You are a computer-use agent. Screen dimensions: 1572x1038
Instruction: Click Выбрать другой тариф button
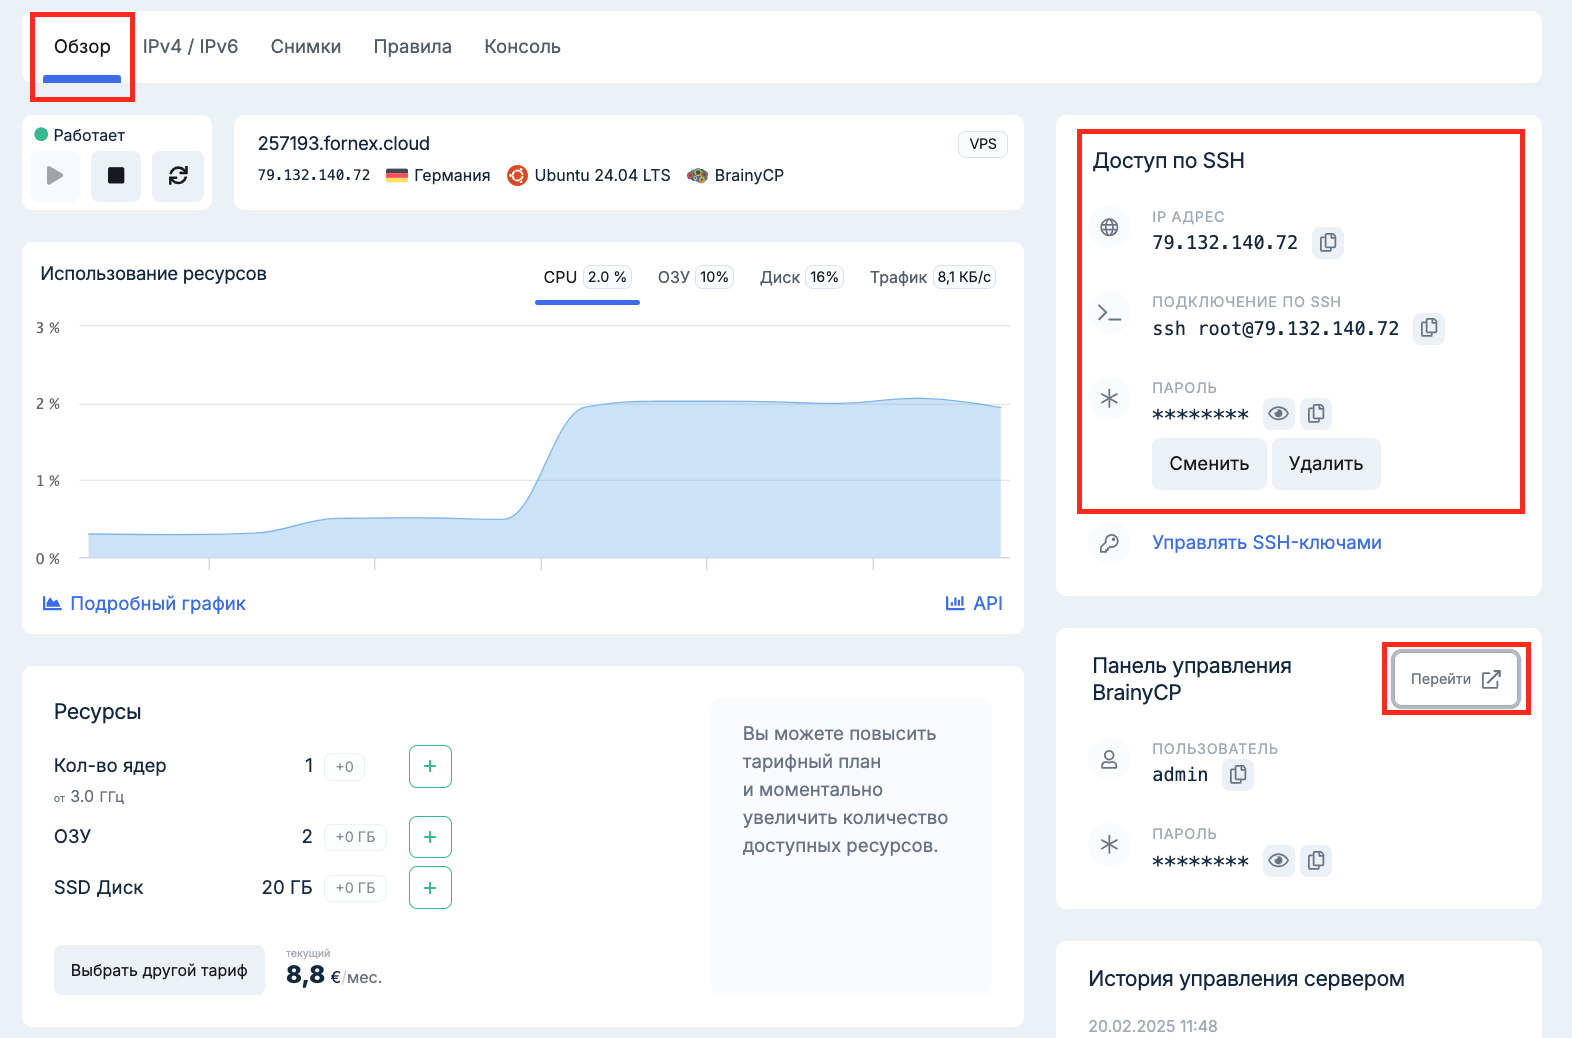[x=159, y=970]
